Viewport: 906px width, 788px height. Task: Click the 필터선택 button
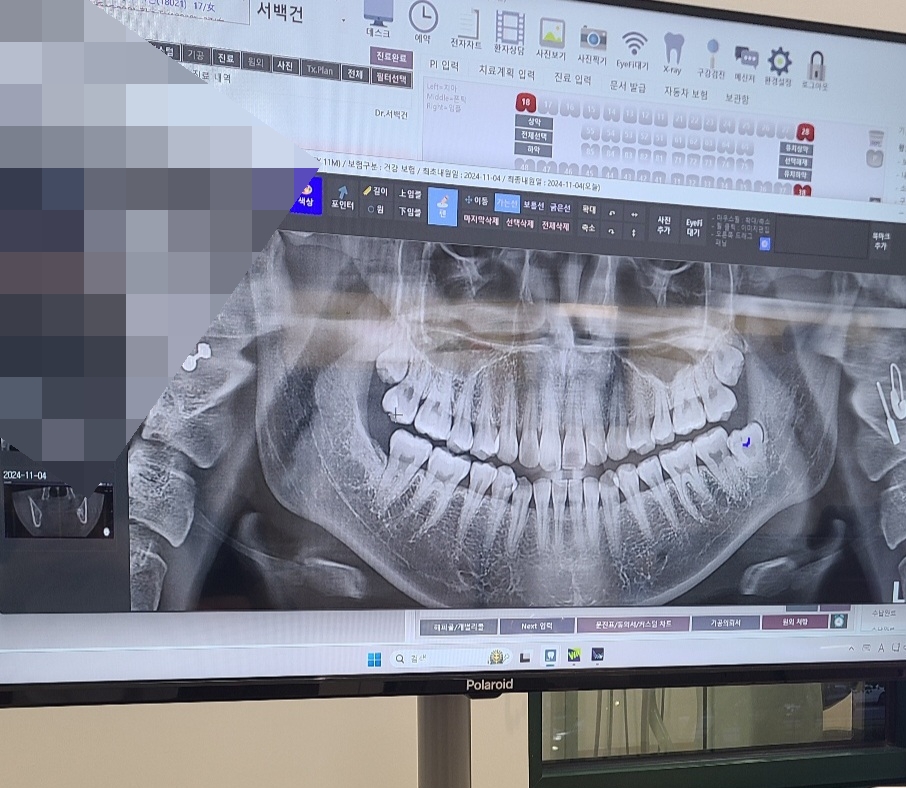click(x=391, y=78)
